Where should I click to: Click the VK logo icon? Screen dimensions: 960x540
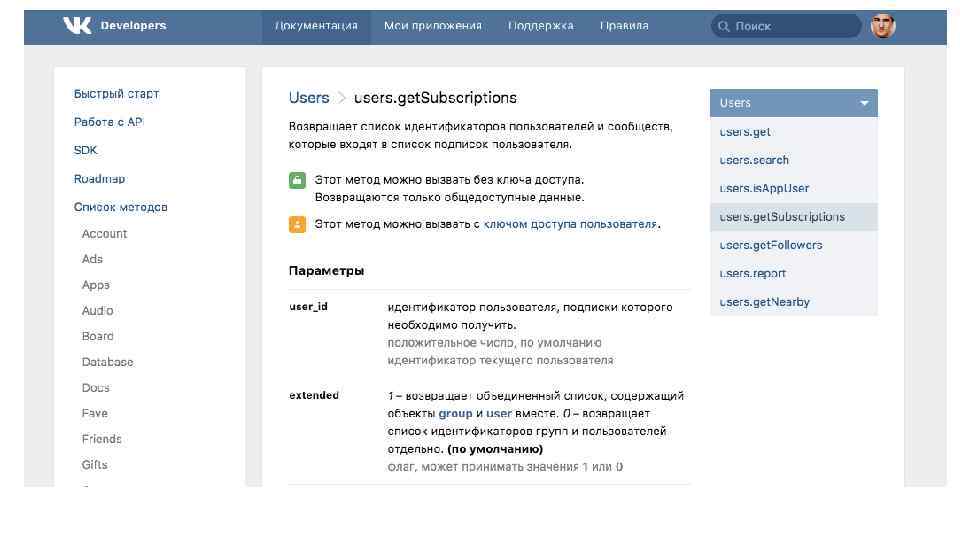coord(77,26)
